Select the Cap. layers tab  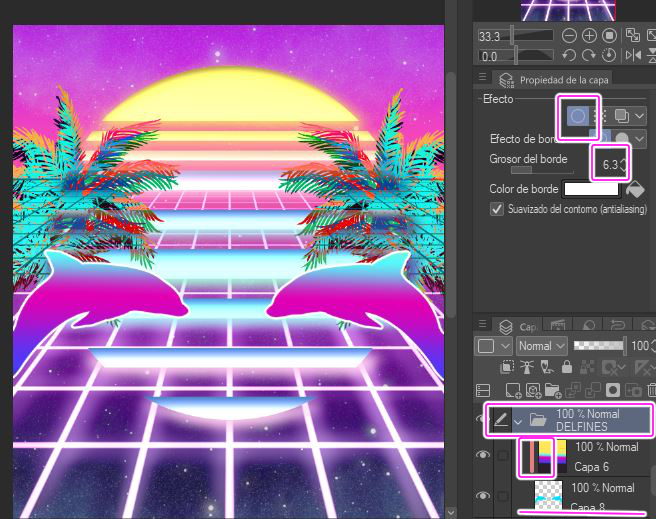click(x=517, y=326)
